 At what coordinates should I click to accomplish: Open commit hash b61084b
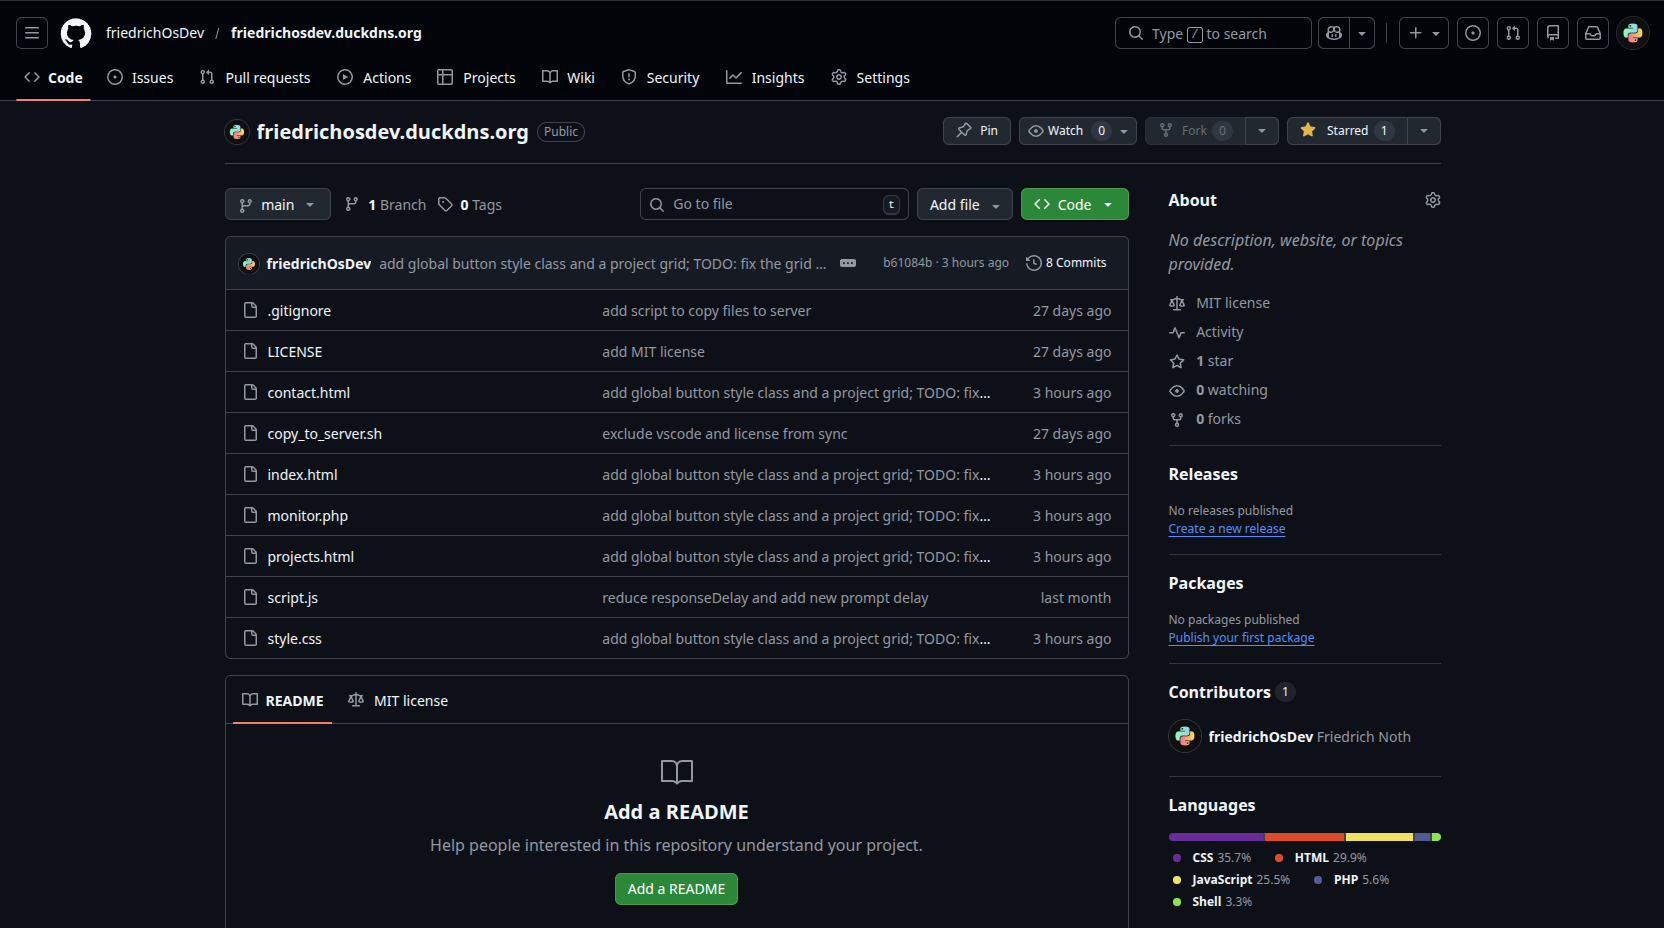907,263
